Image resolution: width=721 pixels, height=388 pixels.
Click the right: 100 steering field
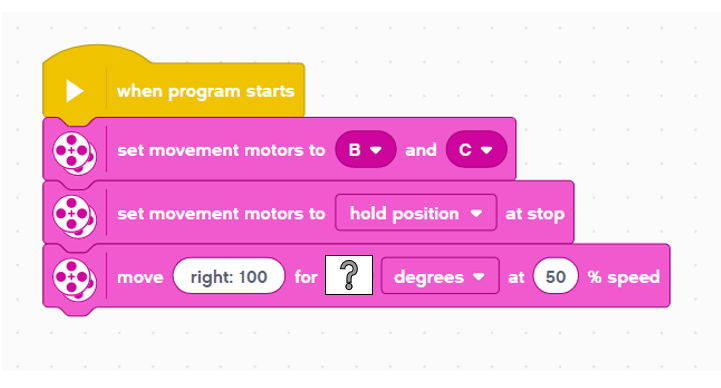pyautogui.click(x=229, y=276)
